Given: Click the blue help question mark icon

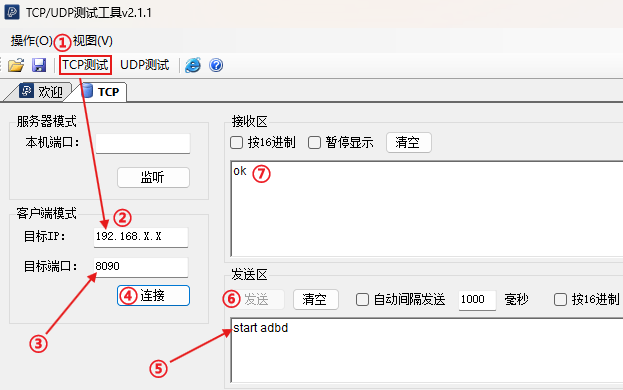Looking at the screenshot, I should tap(216, 65).
